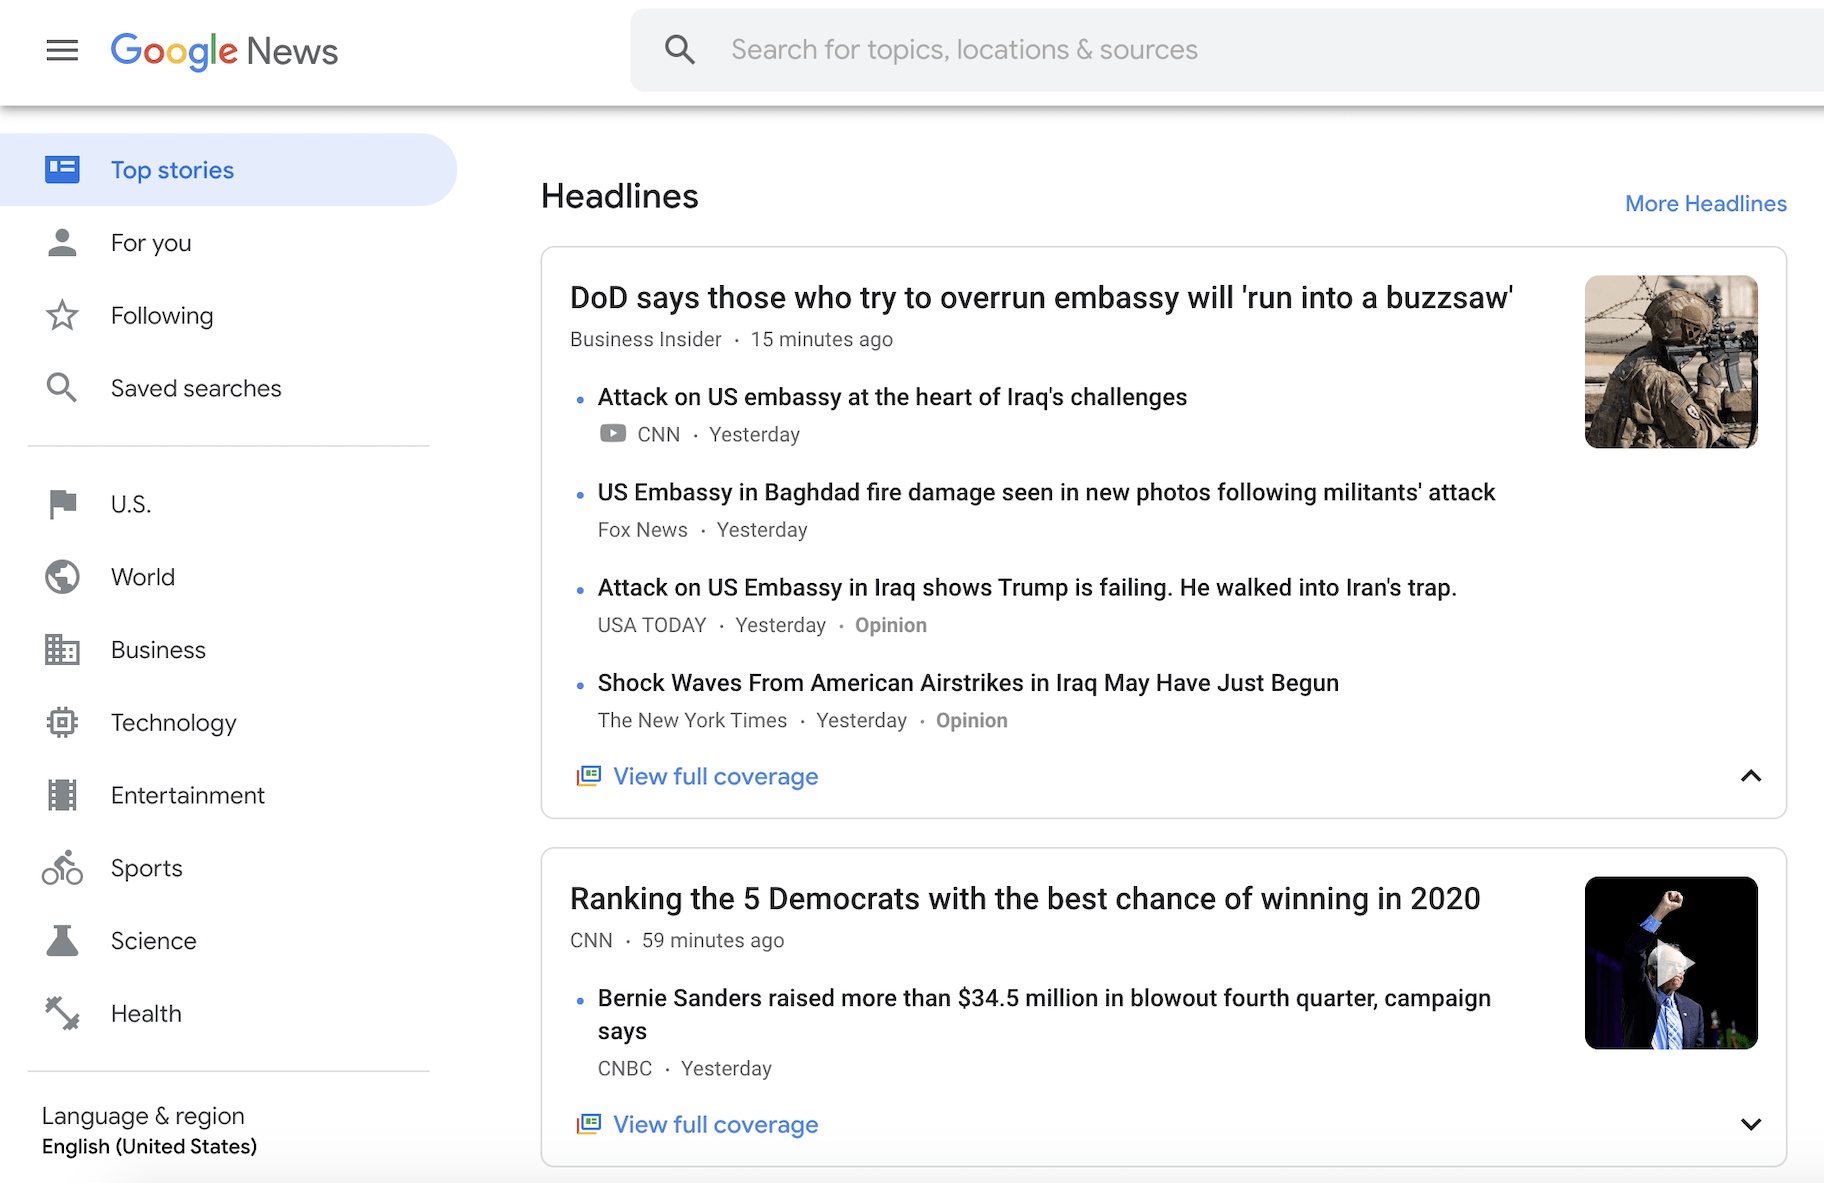Screen dimensions: 1824x1183
Task: Select Top stories in sidebar
Action: (x=172, y=170)
